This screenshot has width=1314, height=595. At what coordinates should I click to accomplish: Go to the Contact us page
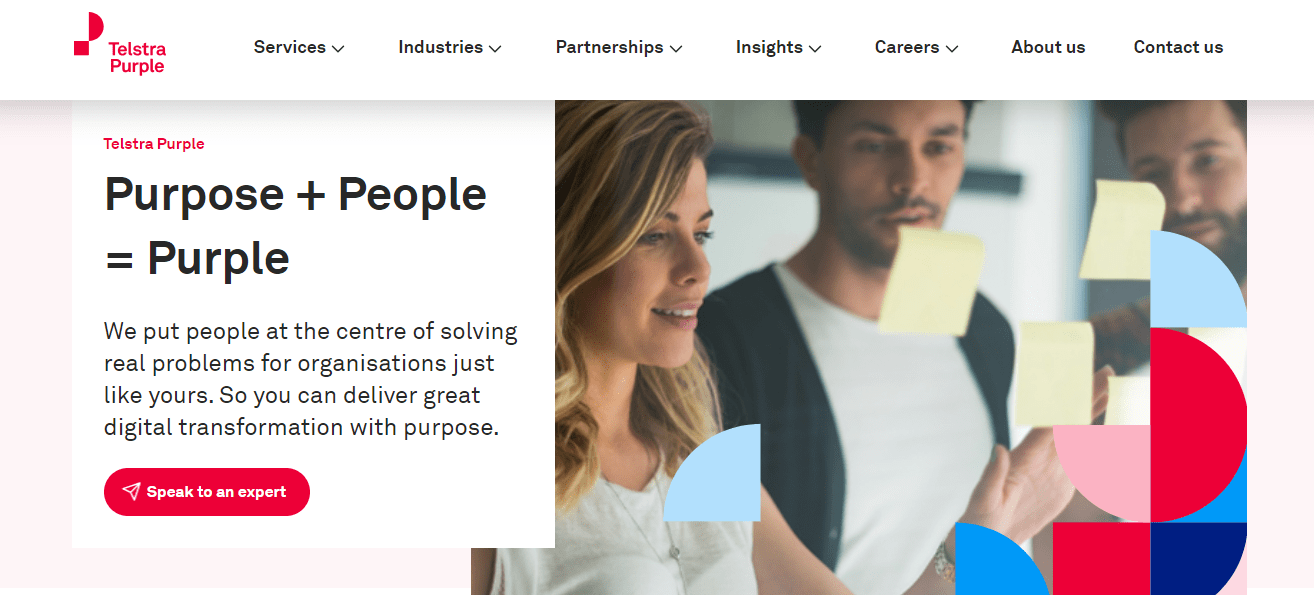pos(1178,47)
